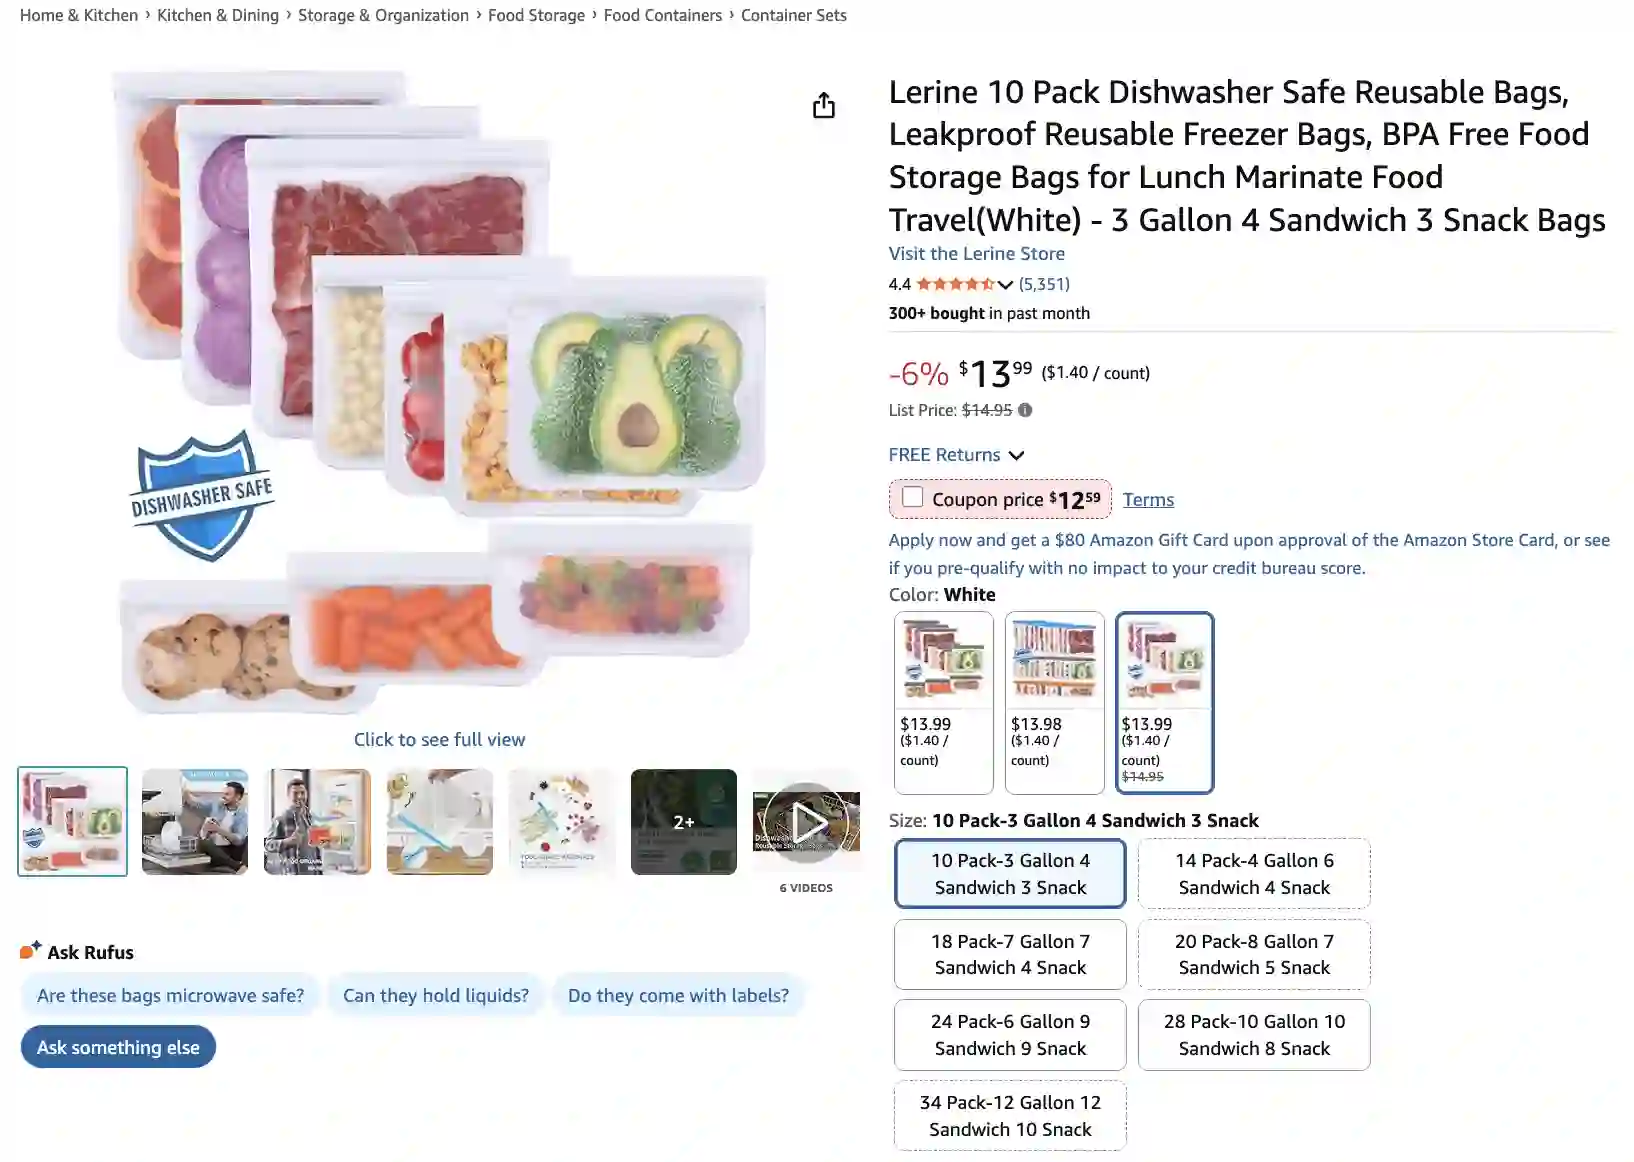The width and height of the screenshot is (1634, 1162).
Task: Open the Food Storage breadcrumb
Action: [536, 15]
